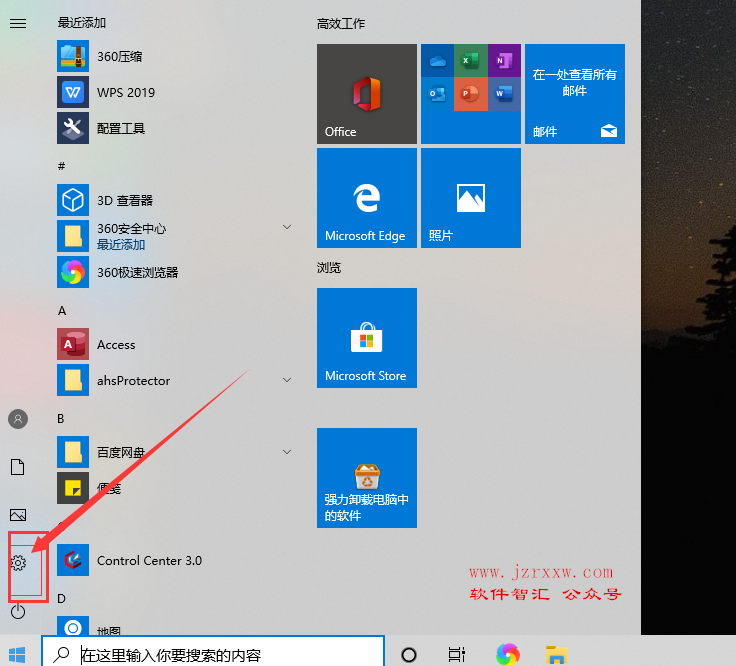Launch 360 browser from taskbar
736x666 pixels.
tap(508, 654)
